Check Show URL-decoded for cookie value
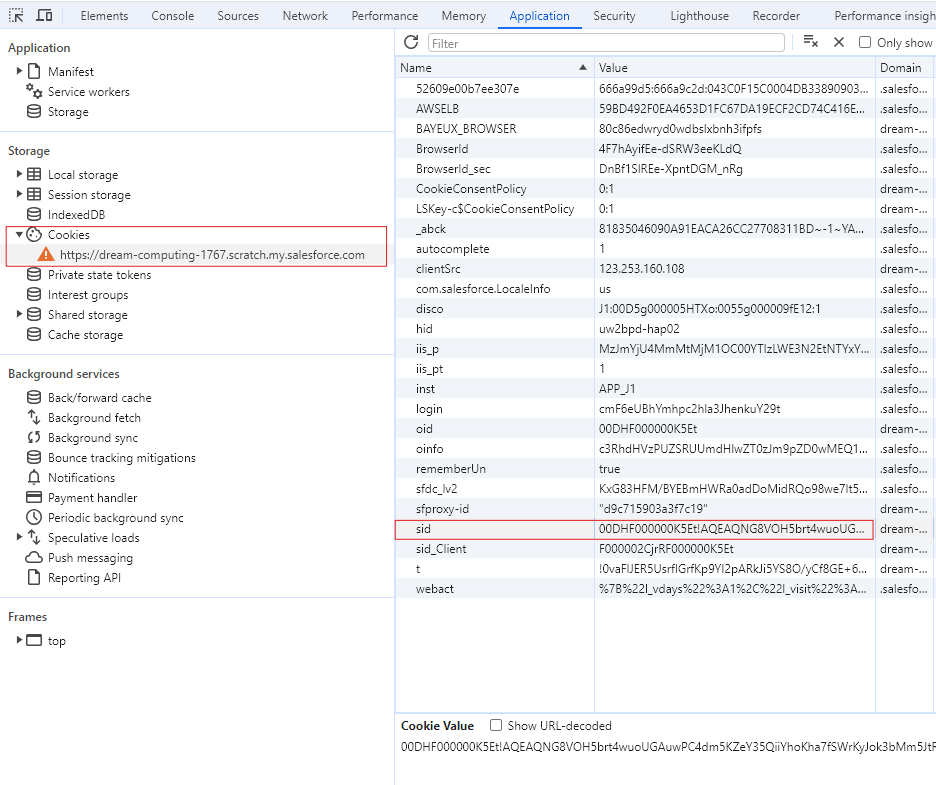This screenshot has height=785, width=936. tap(495, 725)
